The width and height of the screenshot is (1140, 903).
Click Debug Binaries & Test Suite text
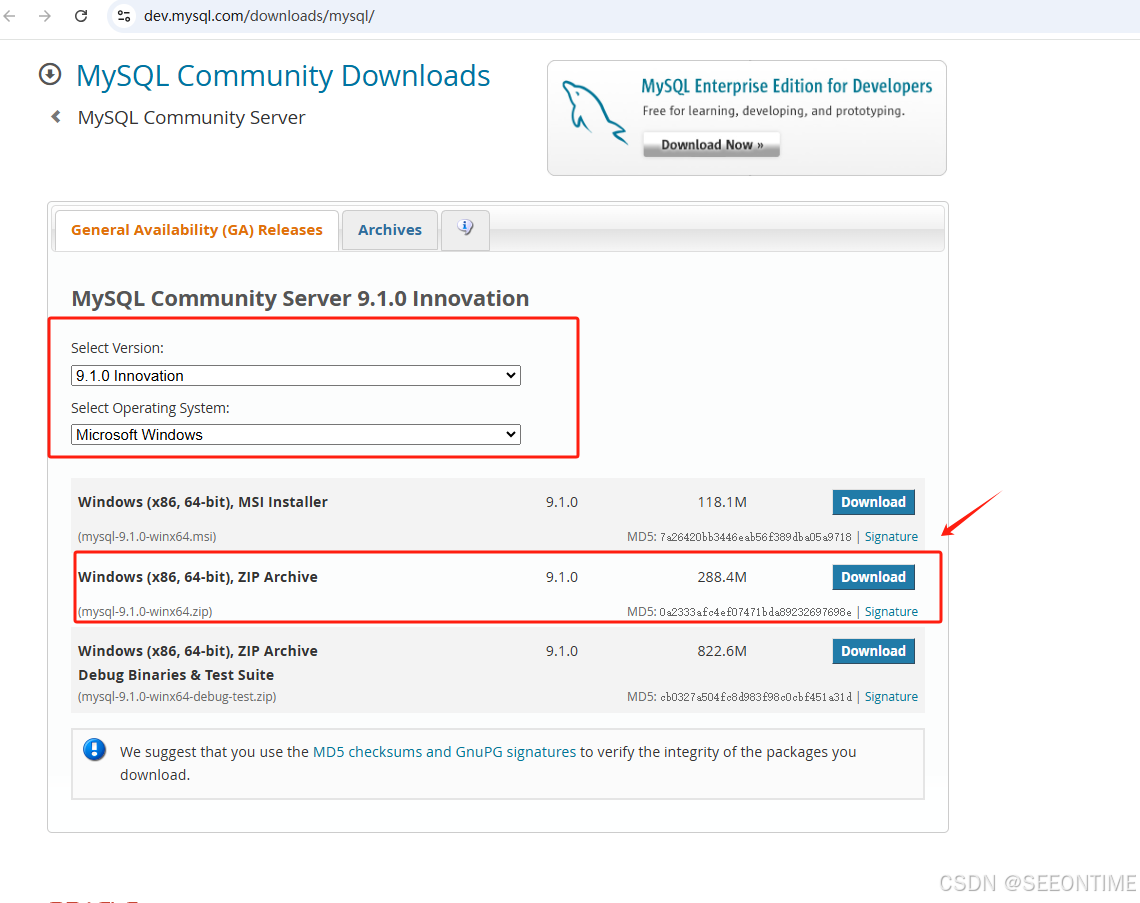click(176, 675)
